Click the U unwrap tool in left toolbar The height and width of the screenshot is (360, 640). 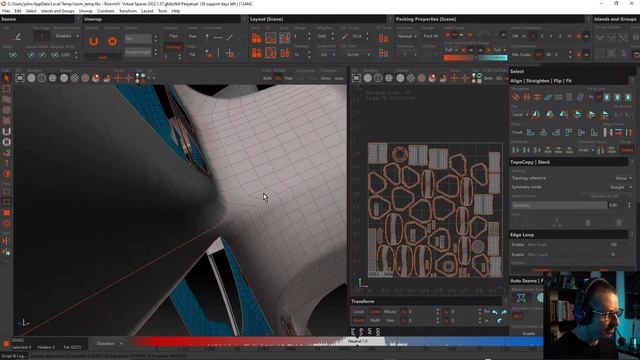click(6, 131)
